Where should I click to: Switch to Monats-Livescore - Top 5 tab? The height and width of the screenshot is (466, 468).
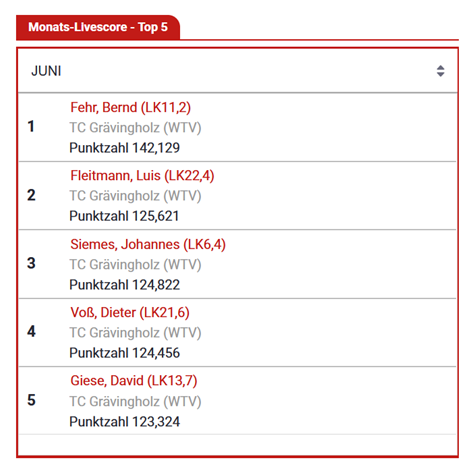[98, 27]
